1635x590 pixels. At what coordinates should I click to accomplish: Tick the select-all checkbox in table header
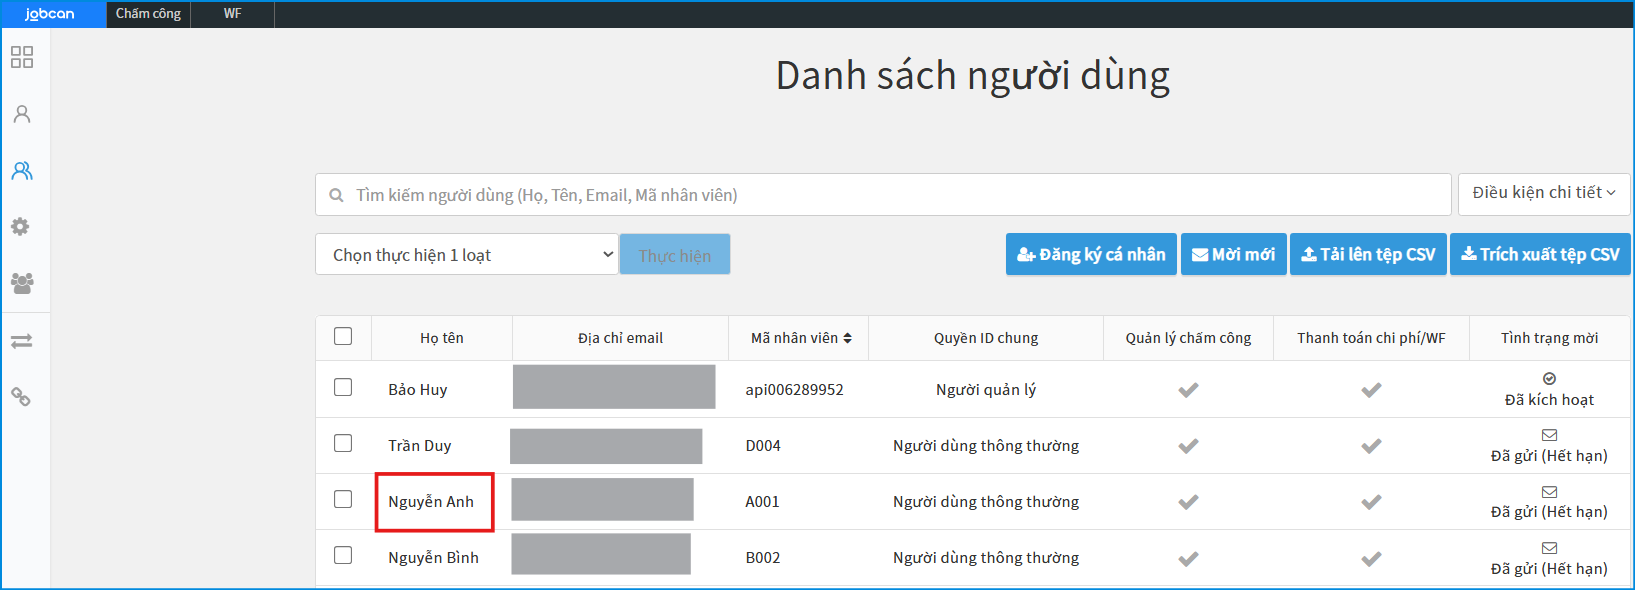point(343,336)
